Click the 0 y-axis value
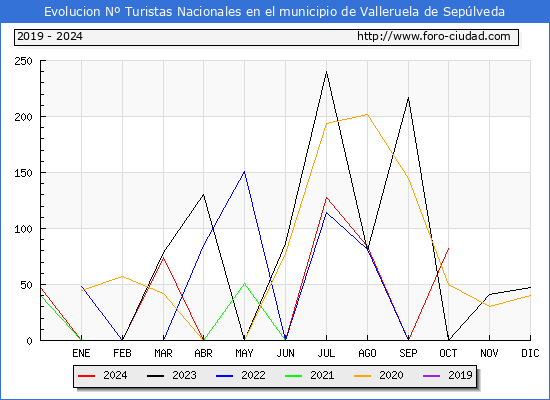This screenshot has width=550, height=400. coord(29,341)
